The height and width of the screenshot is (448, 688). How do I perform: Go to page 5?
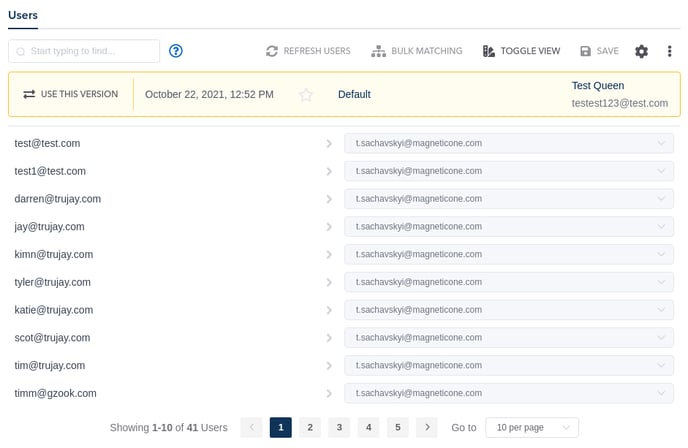tap(398, 427)
